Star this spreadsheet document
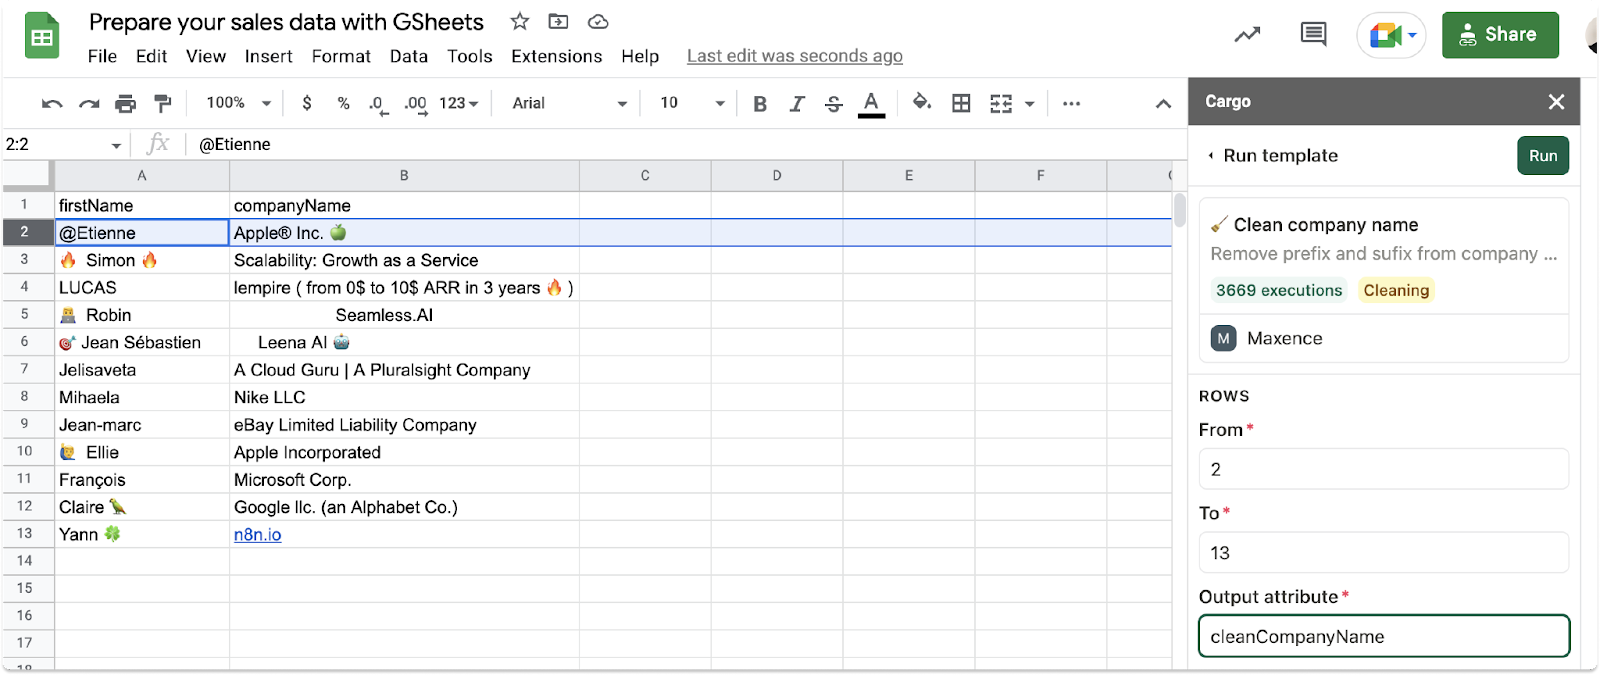The height and width of the screenshot is (675, 1600). point(520,22)
